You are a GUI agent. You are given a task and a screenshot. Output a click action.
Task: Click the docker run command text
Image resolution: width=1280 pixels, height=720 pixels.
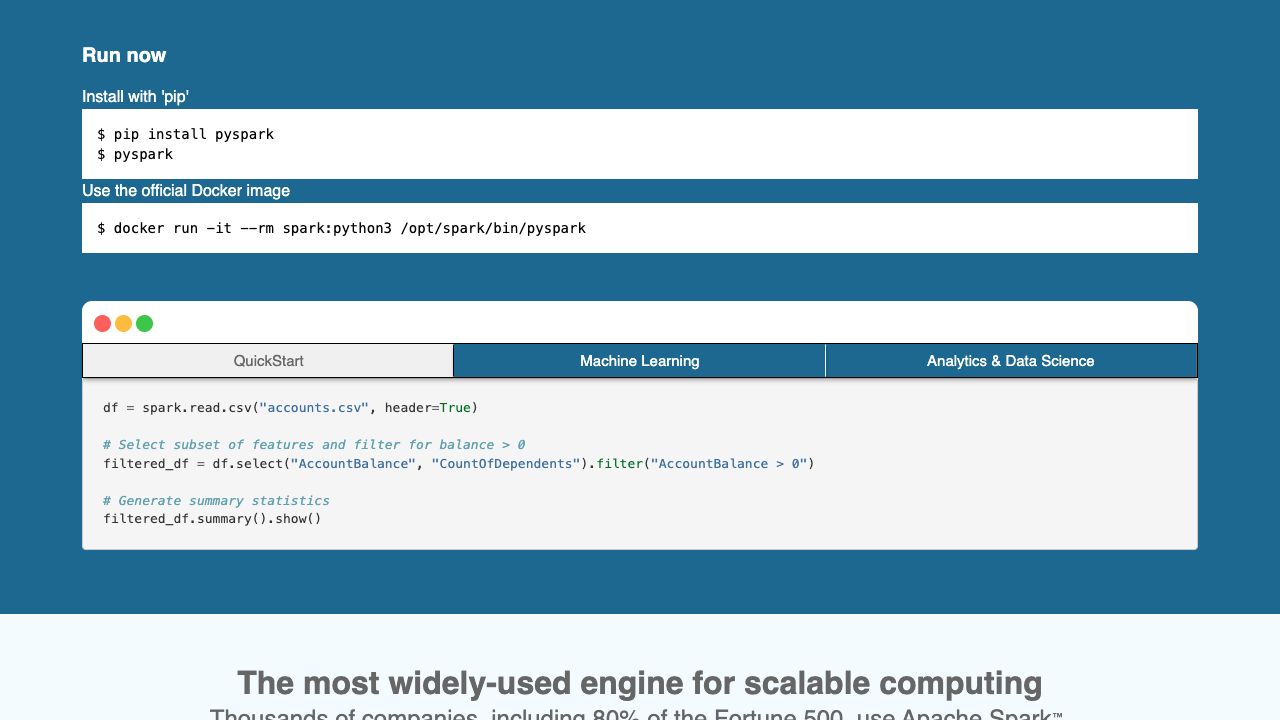point(341,228)
